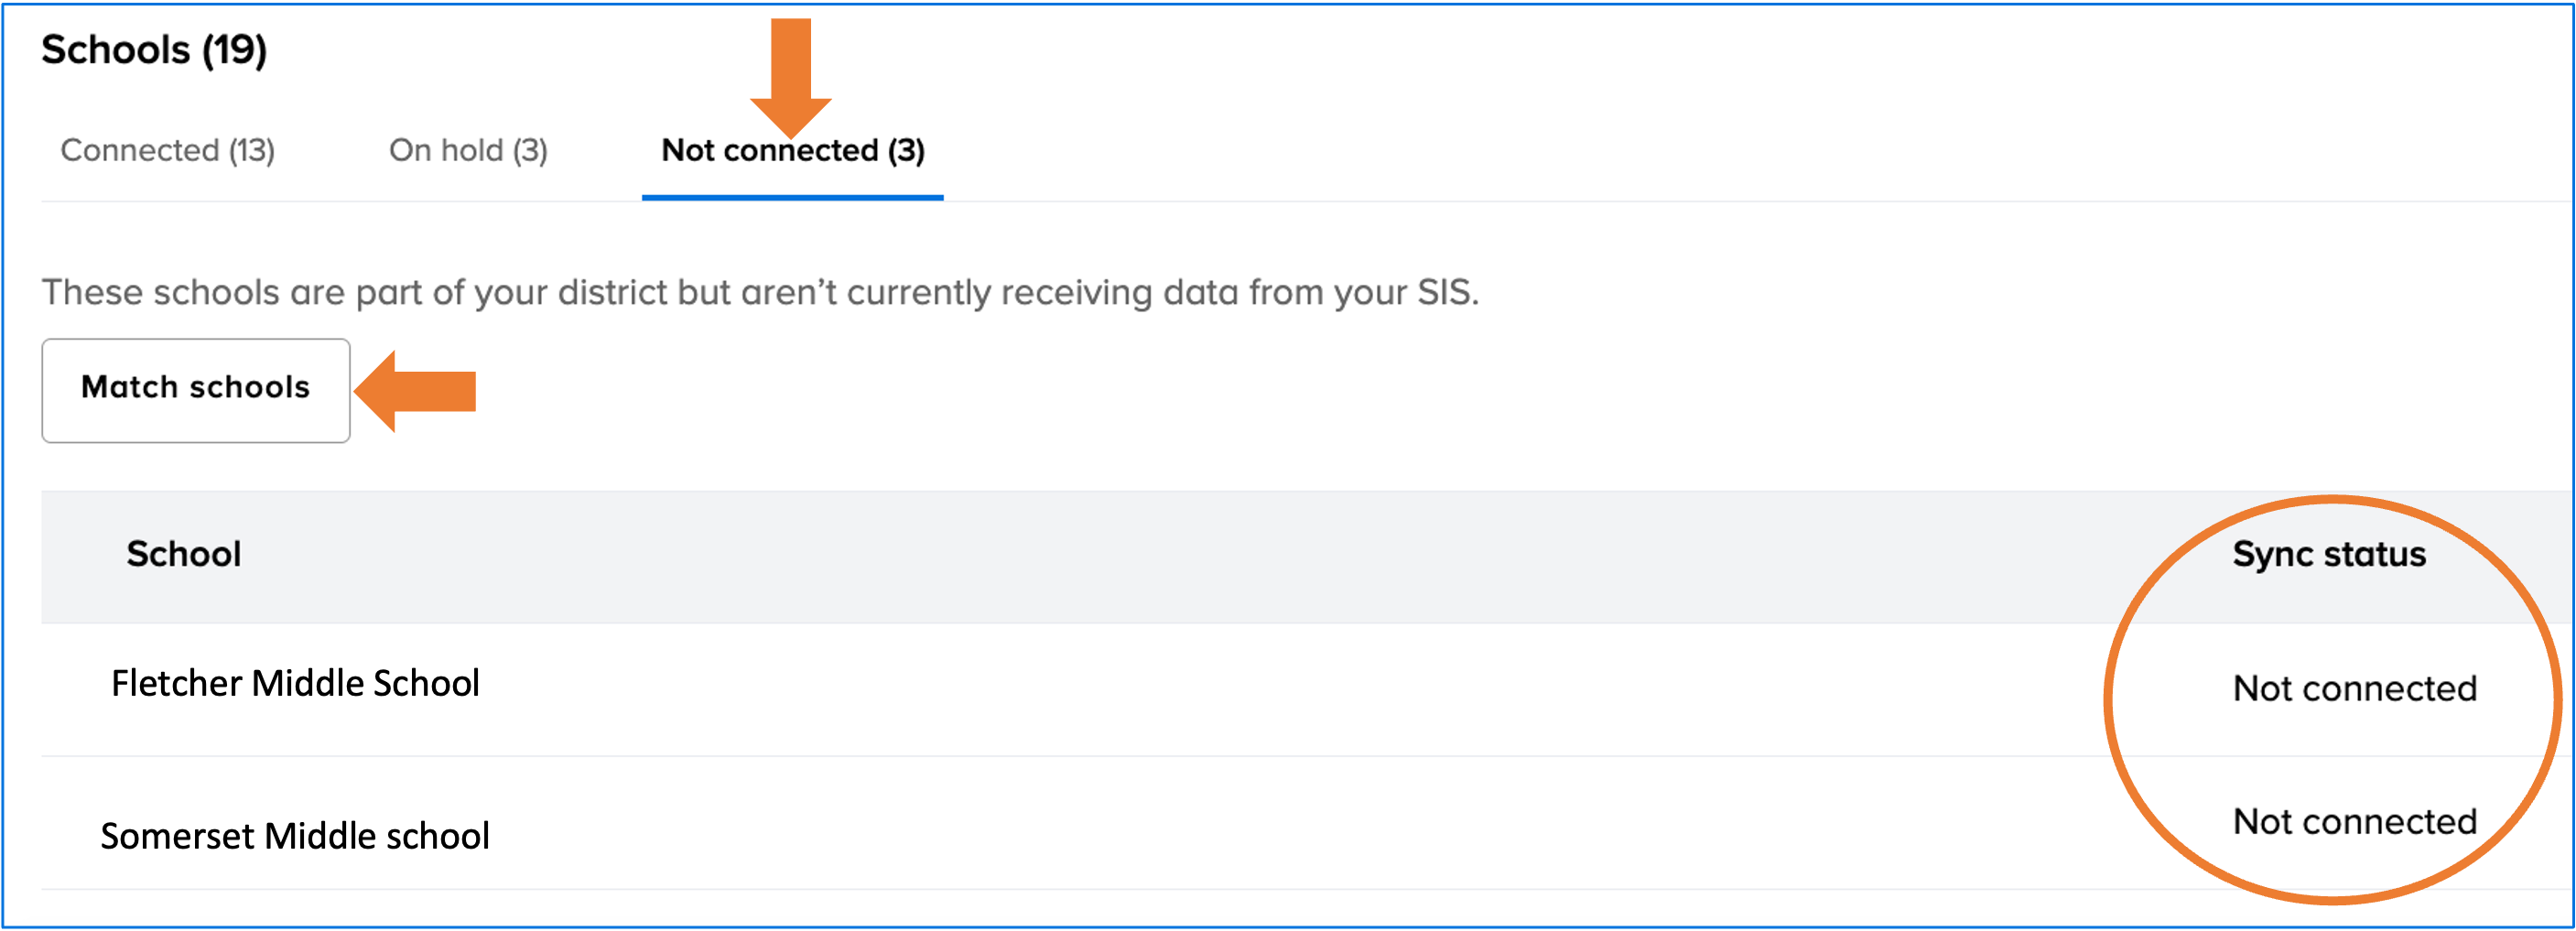Click the active Not connected tab underline

pos(793,199)
